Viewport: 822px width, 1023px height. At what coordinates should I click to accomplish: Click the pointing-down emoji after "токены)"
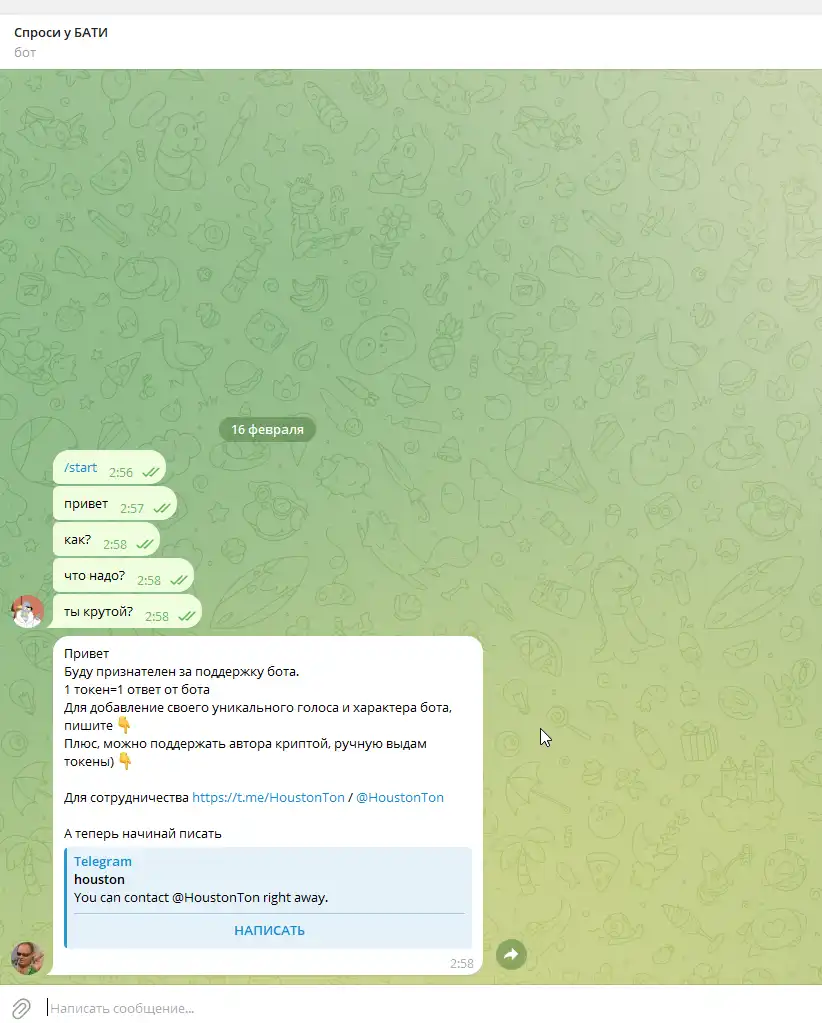pyautogui.click(x=125, y=761)
